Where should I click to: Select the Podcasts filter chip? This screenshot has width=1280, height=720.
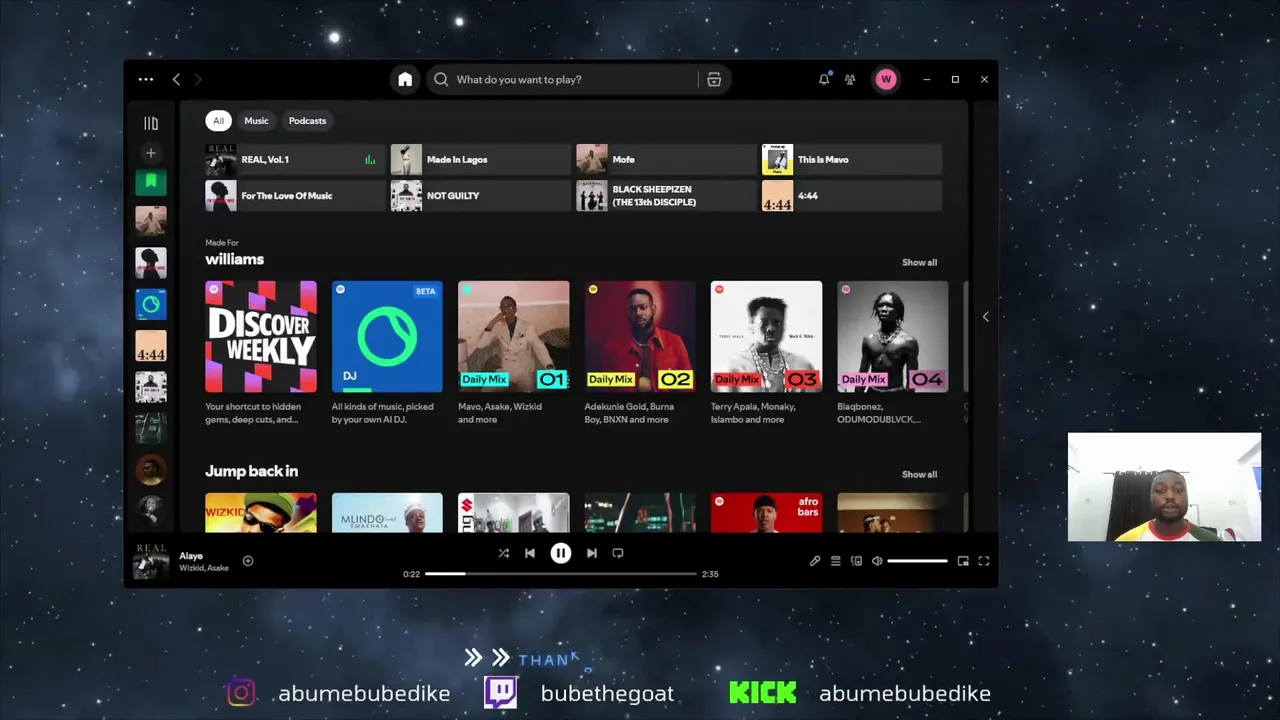click(x=307, y=121)
